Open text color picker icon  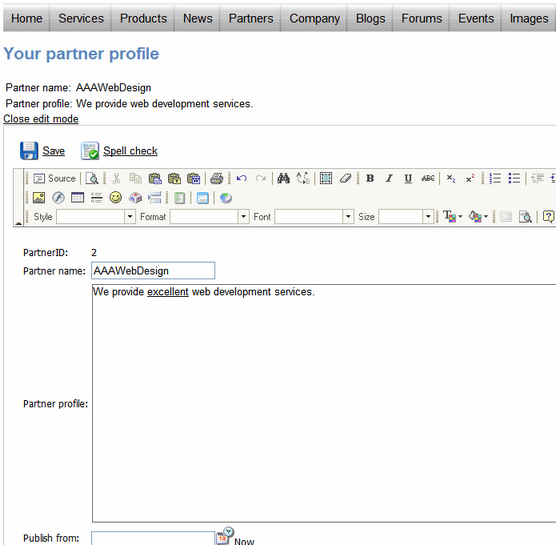(x=452, y=216)
